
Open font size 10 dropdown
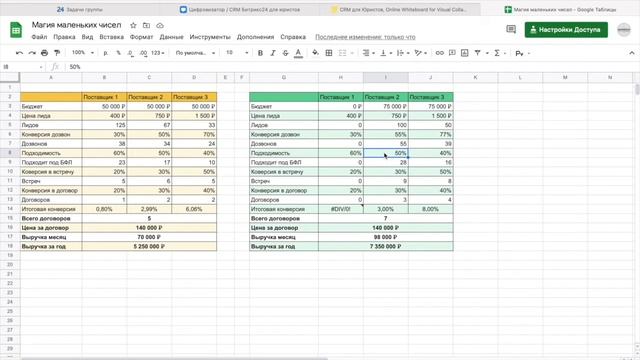[237, 53]
